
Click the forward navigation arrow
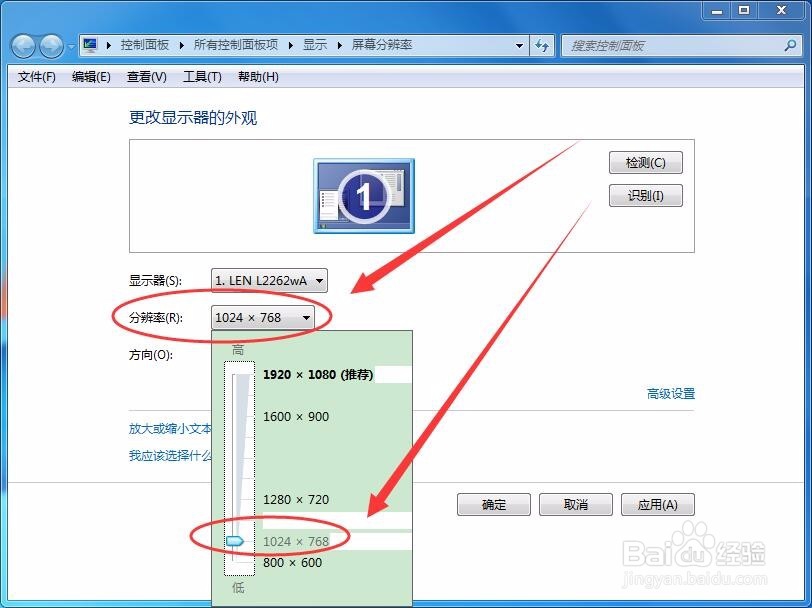(x=49, y=45)
